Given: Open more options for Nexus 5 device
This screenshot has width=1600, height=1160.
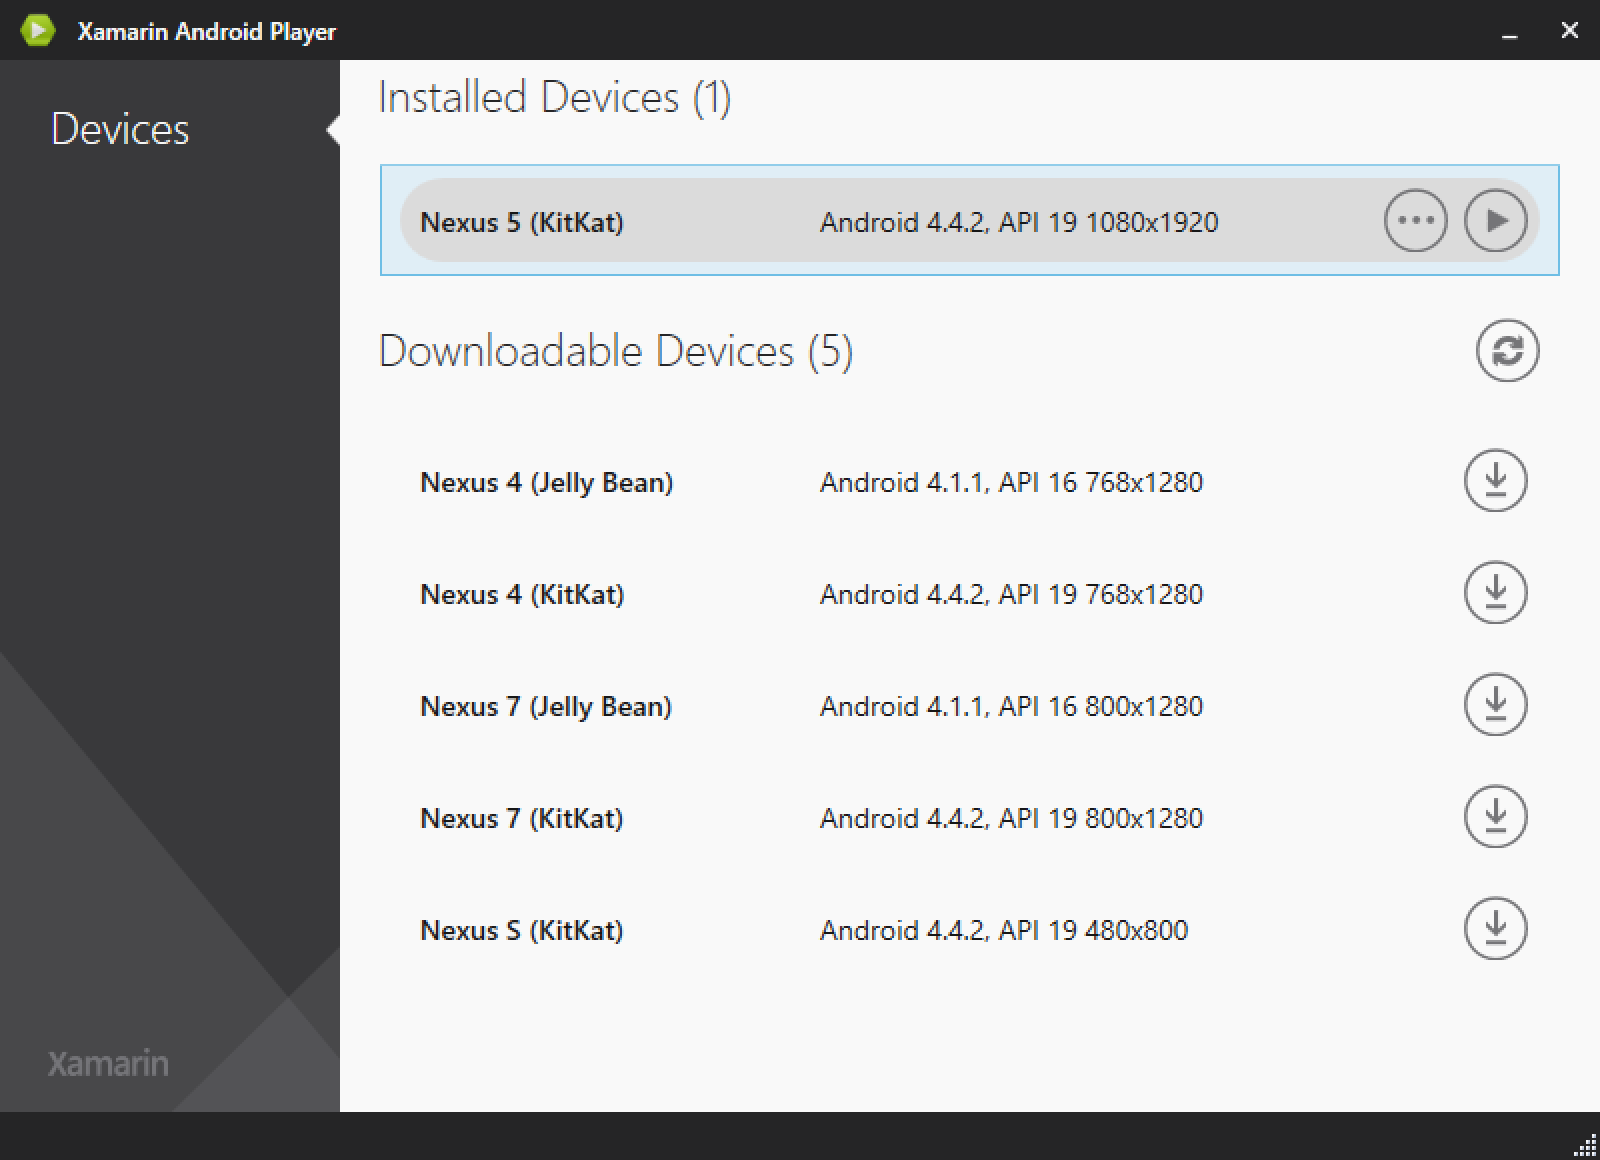Looking at the screenshot, I should 1415,220.
